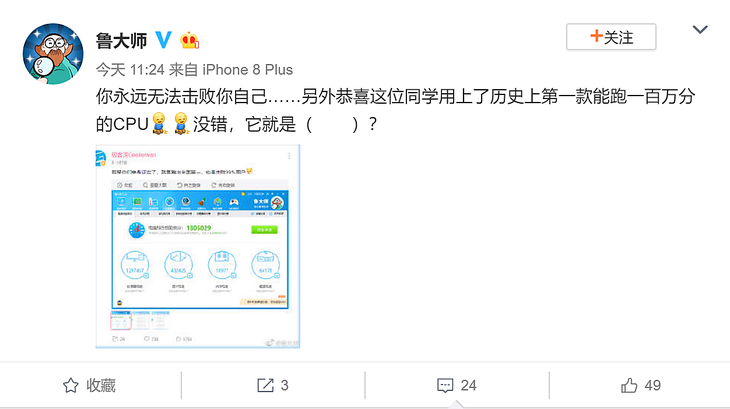The height and width of the screenshot is (409, 730).
Task: Click the 432425 graphics score circle
Action: click(178, 265)
